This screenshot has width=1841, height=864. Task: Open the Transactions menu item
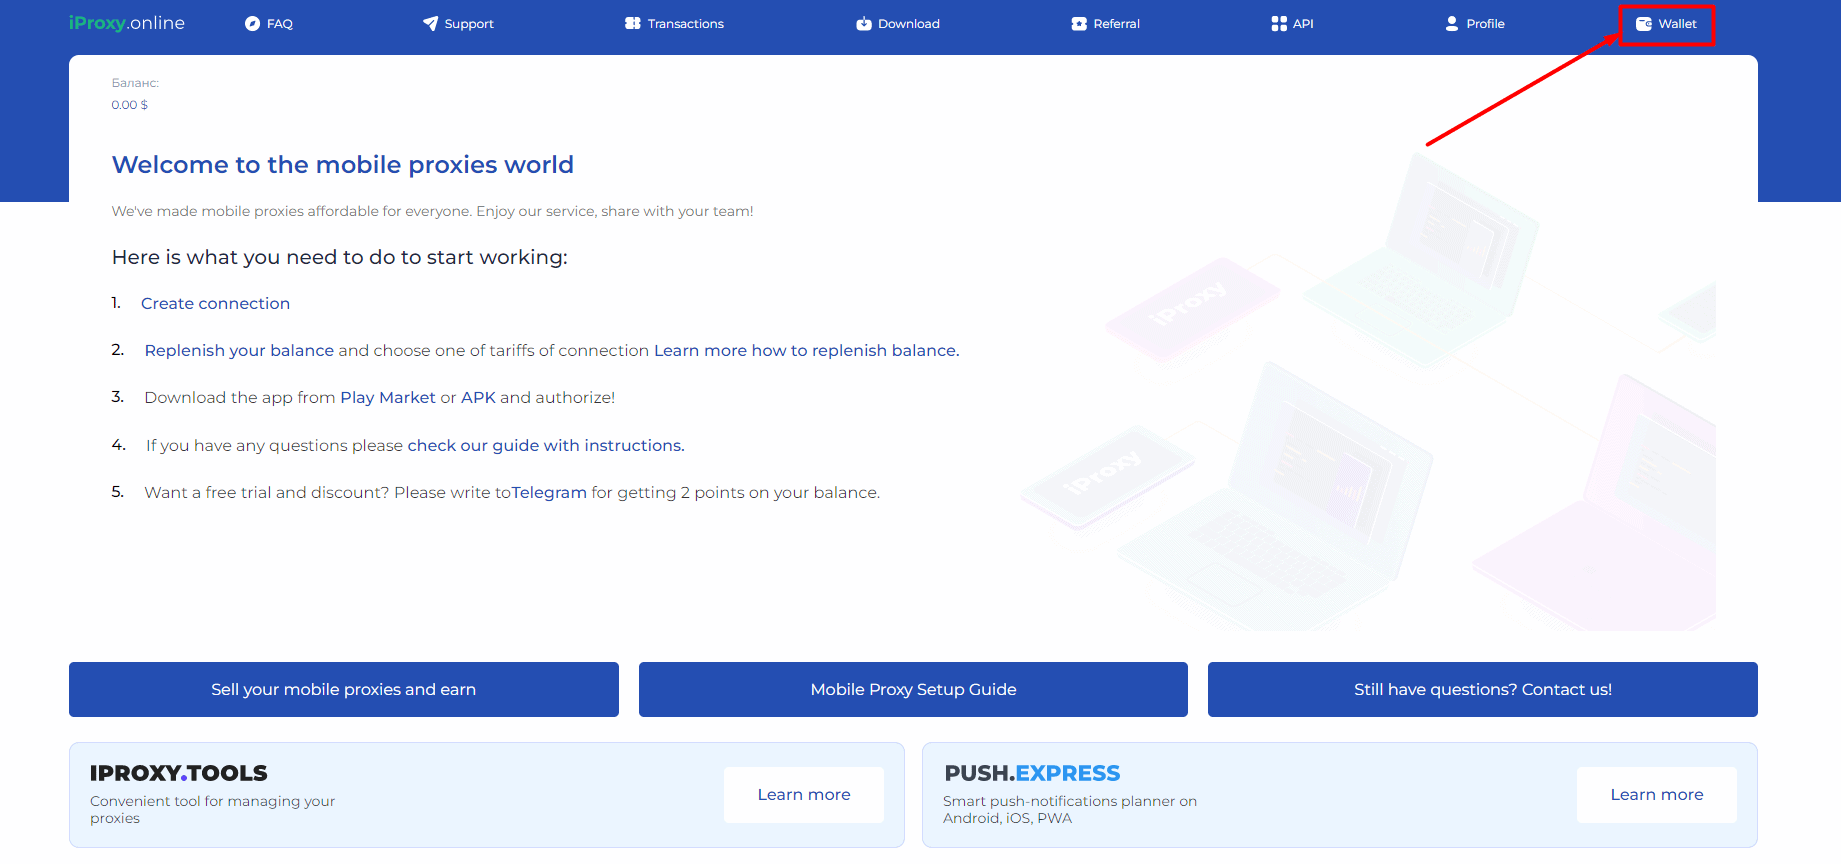pyautogui.click(x=685, y=24)
